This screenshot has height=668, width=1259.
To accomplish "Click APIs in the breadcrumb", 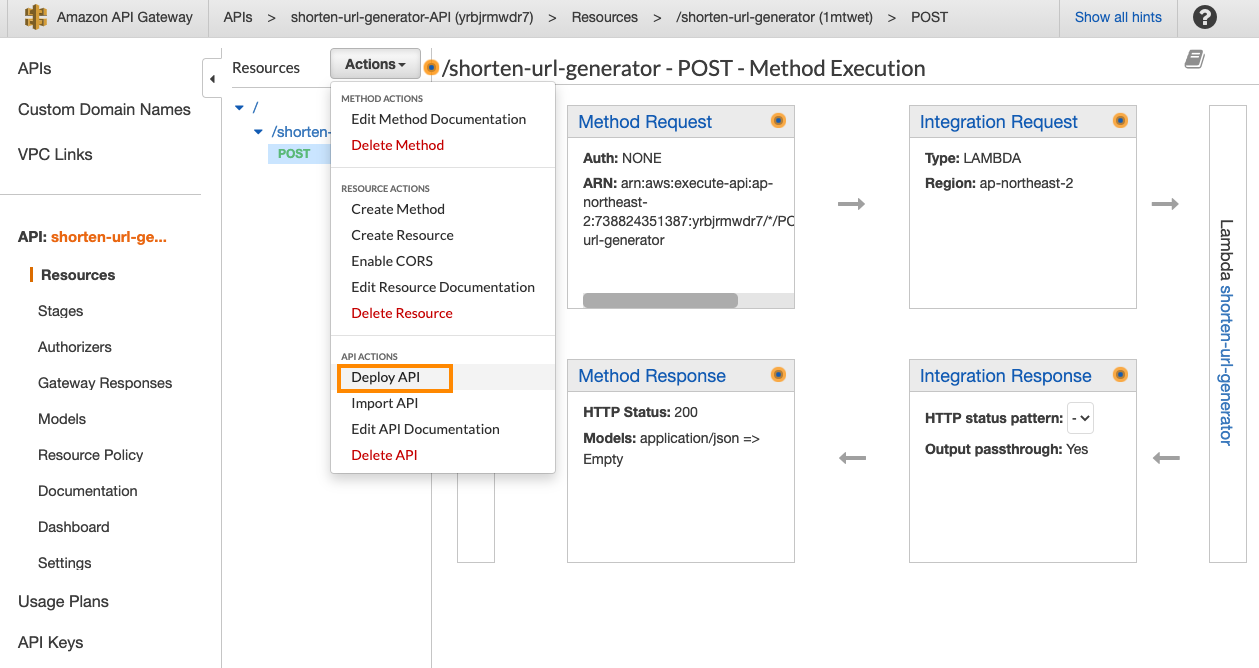I will 238,17.
